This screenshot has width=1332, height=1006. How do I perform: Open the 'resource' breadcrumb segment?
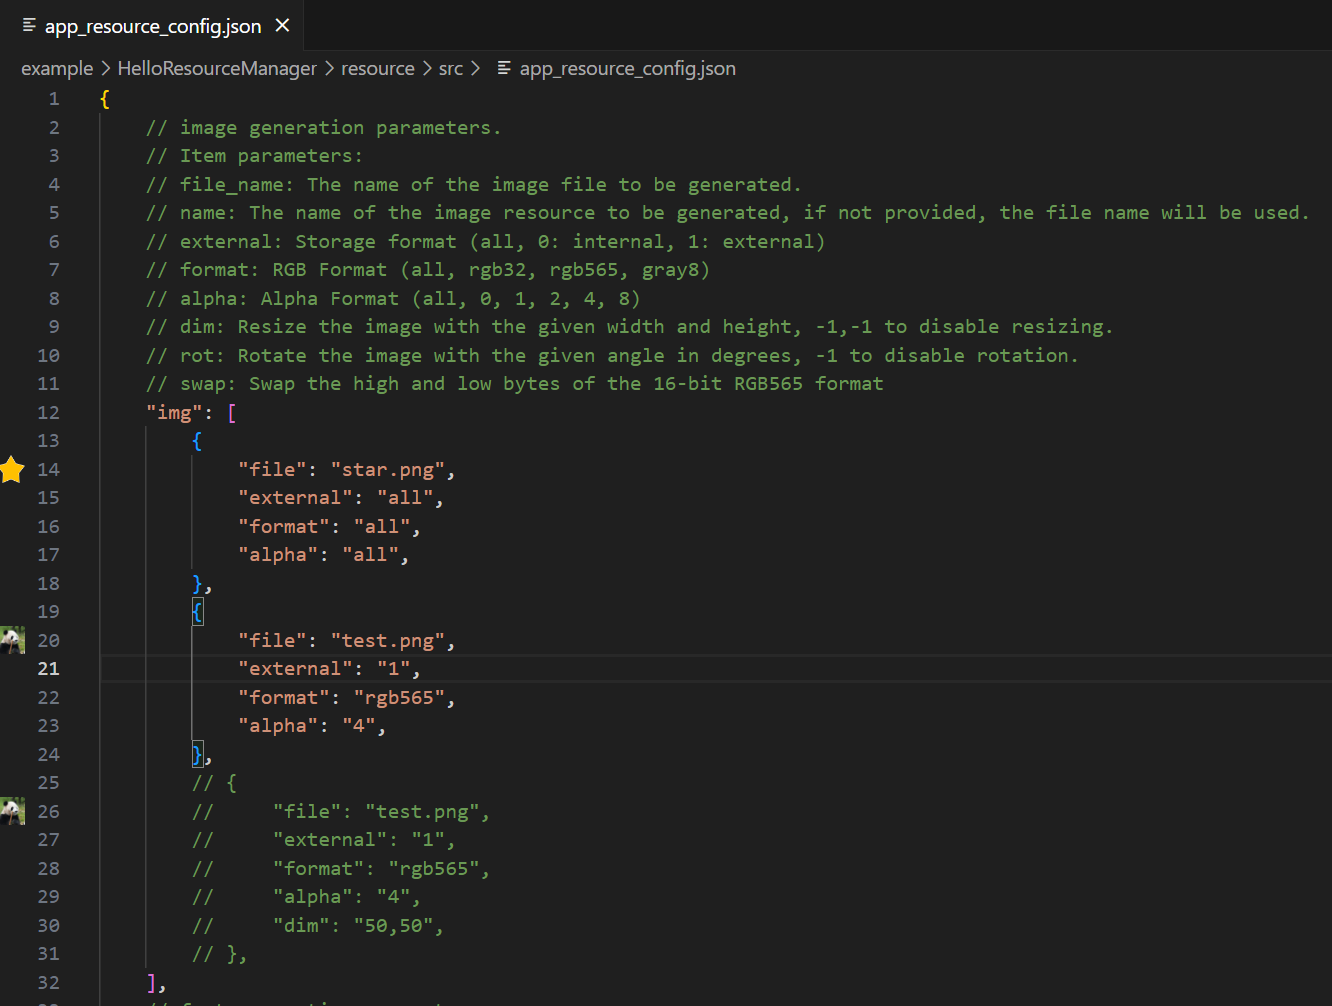(377, 68)
